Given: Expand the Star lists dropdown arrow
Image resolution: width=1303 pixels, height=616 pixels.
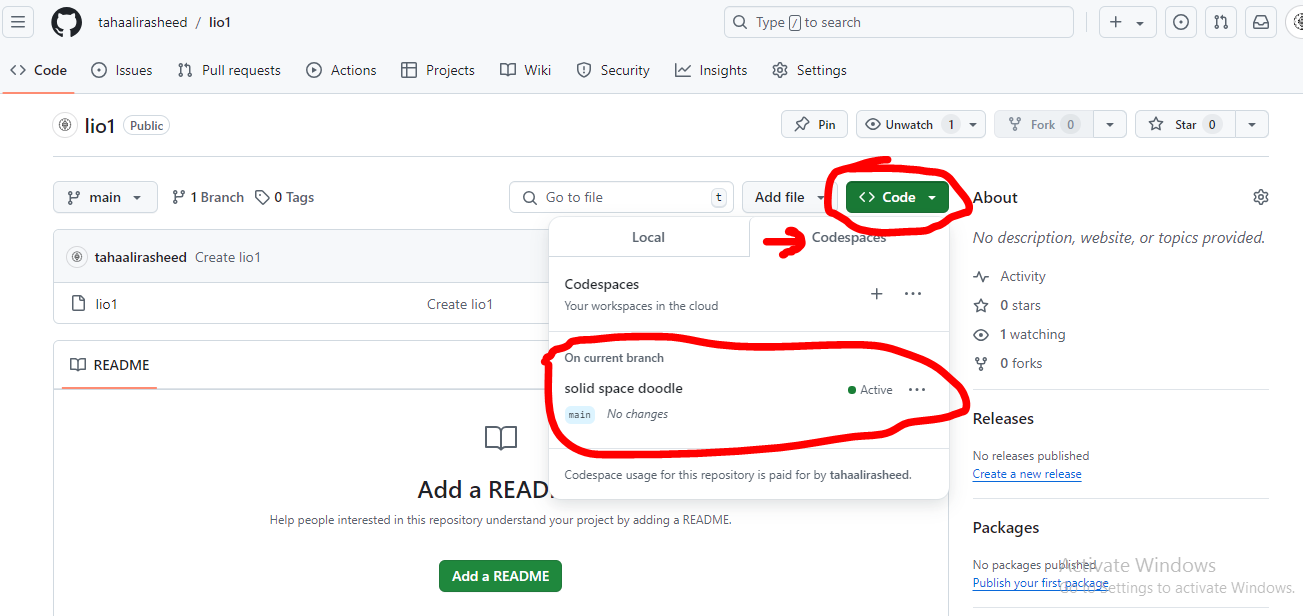Looking at the screenshot, I should click(x=1251, y=124).
